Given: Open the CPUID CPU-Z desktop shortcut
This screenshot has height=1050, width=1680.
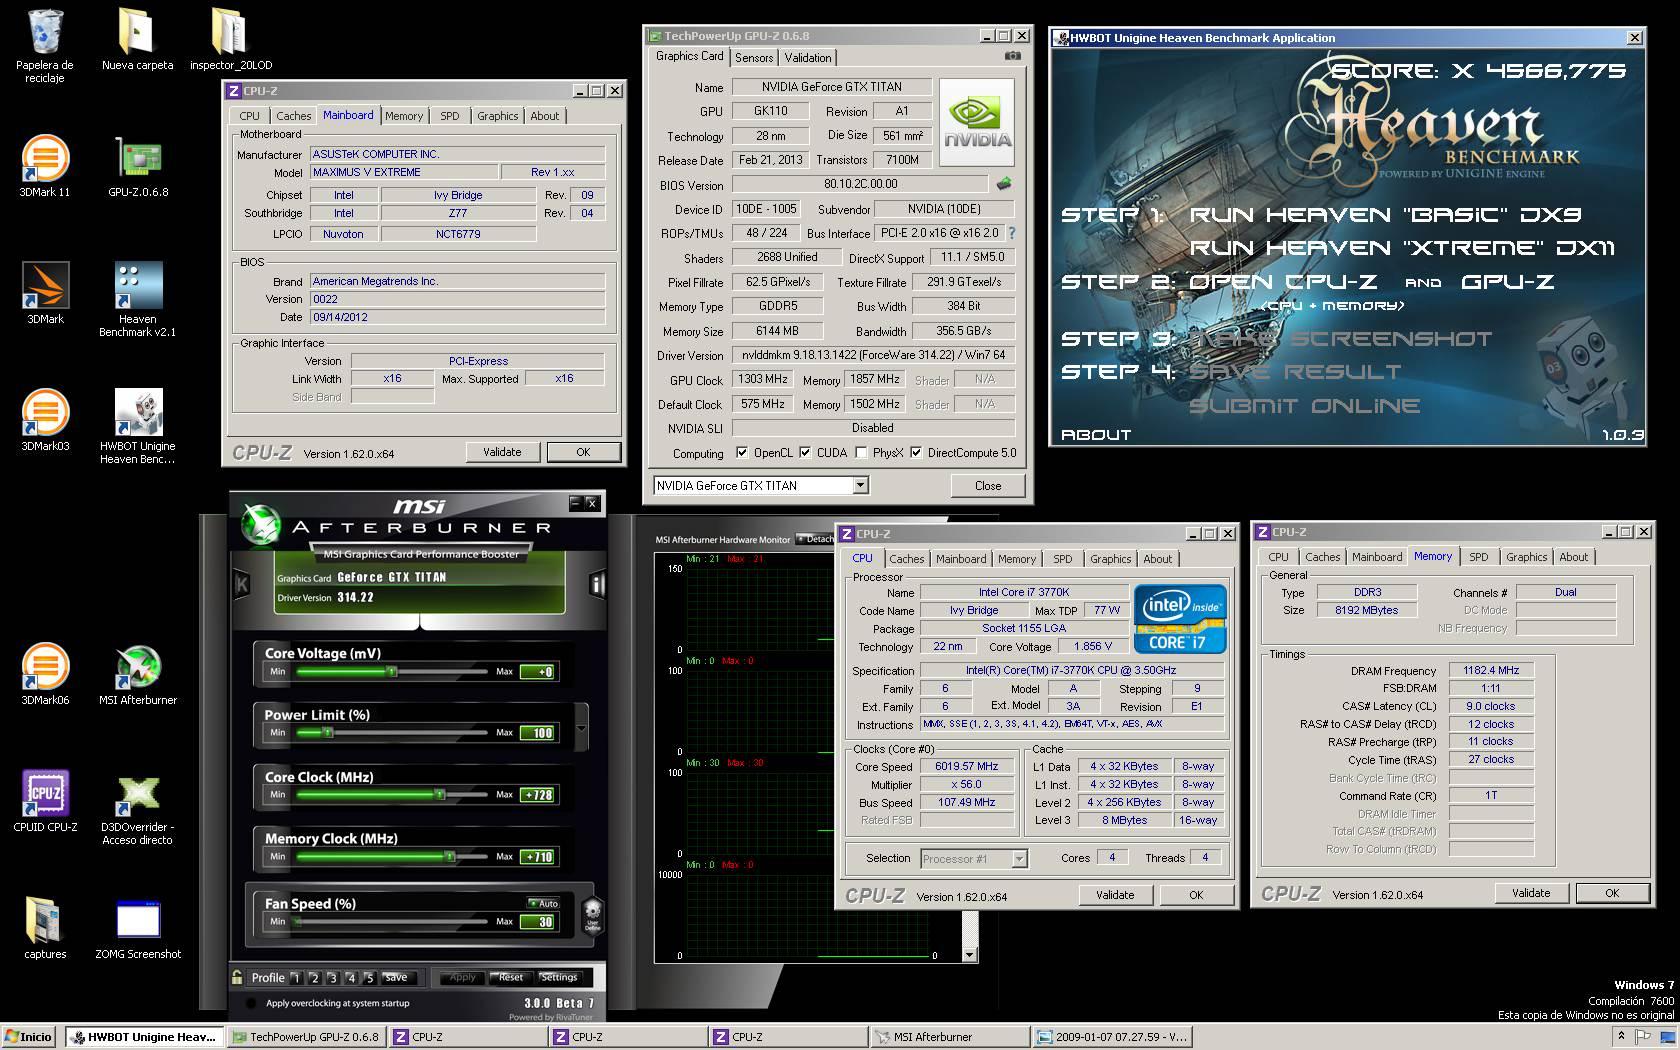Looking at the screenshot, I should click(x=45, y=801).
